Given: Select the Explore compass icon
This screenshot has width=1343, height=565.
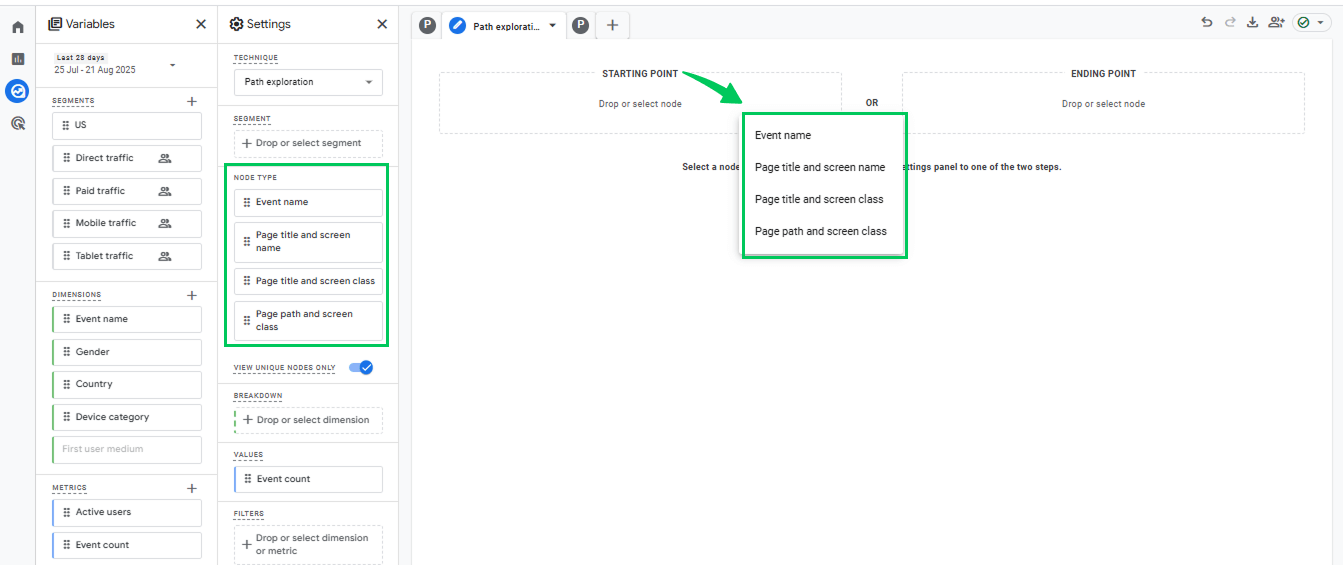Looking at the screenshot, I should pos(17,91).
